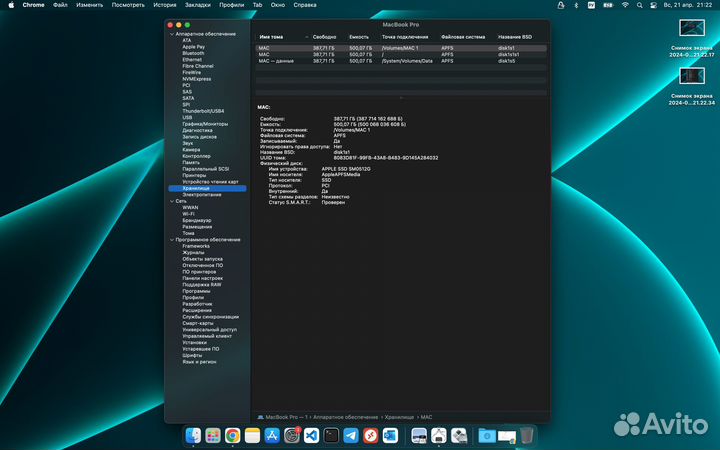The width and height of the screenshot is (720, 450).
Task: Select Программы under software section
Action: click(196, 291)
